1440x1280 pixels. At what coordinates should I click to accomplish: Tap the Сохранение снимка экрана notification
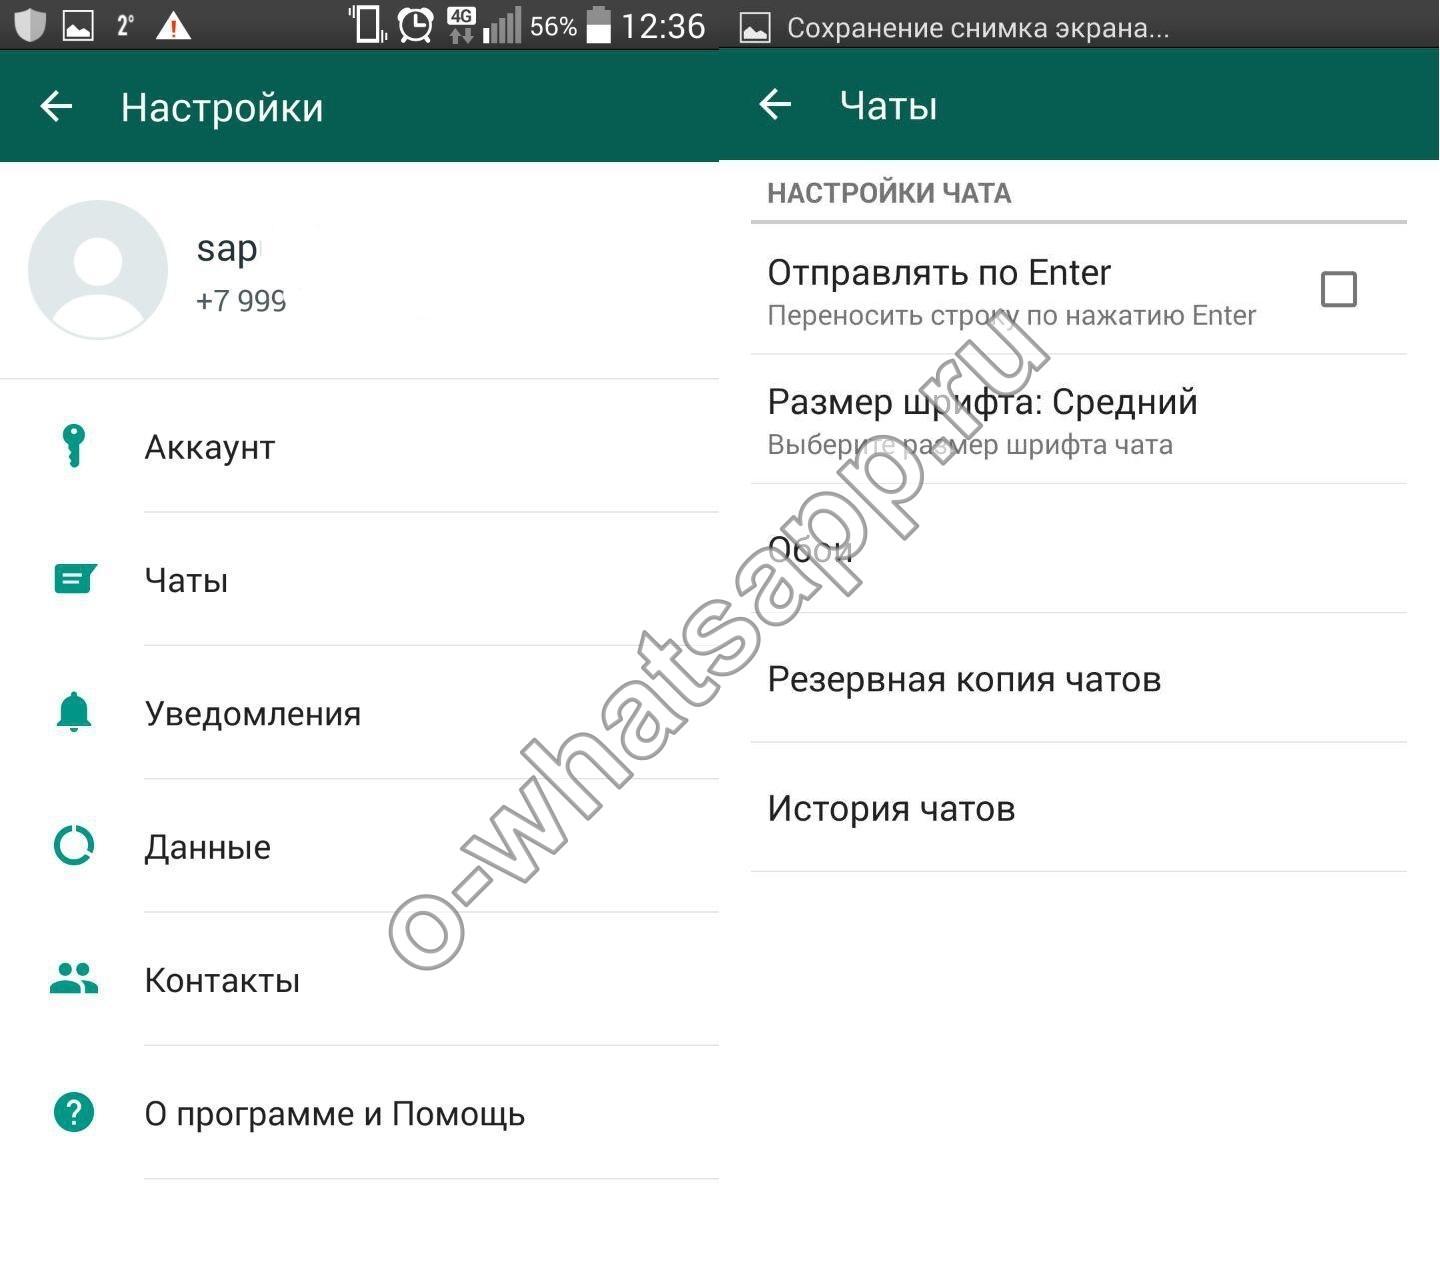[976, 27]
